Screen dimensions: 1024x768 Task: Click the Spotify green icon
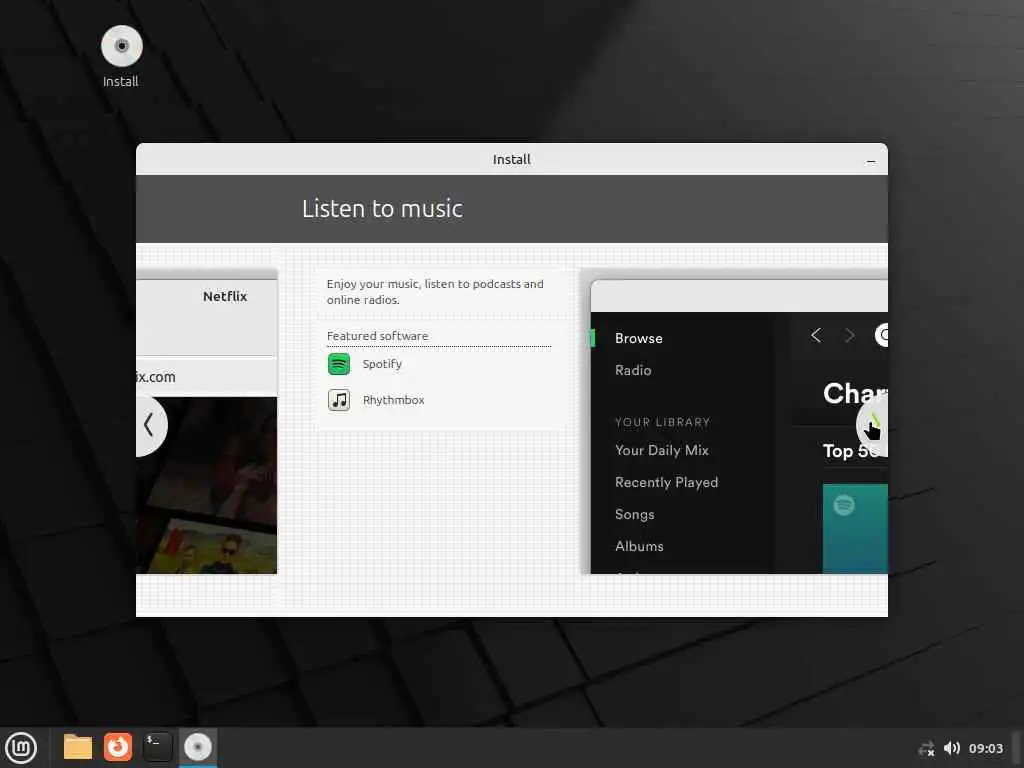[x=339, y=364]
